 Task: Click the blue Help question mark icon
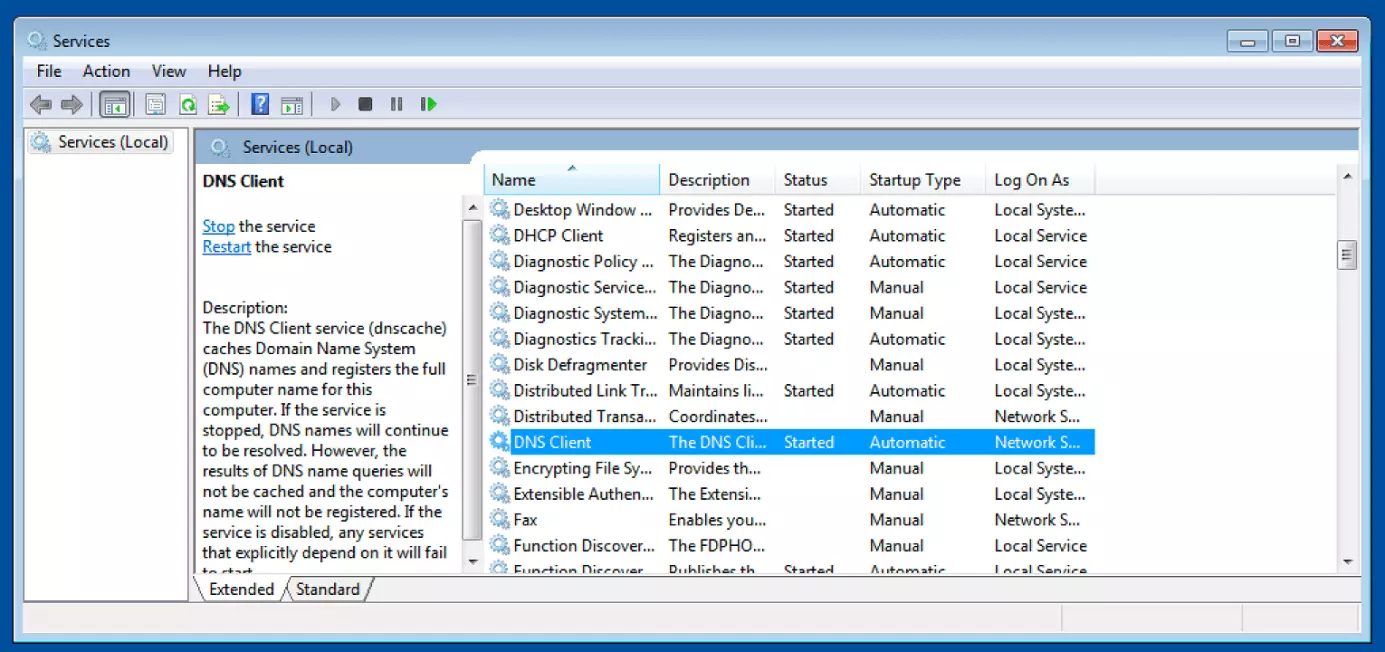coord(260,104)
